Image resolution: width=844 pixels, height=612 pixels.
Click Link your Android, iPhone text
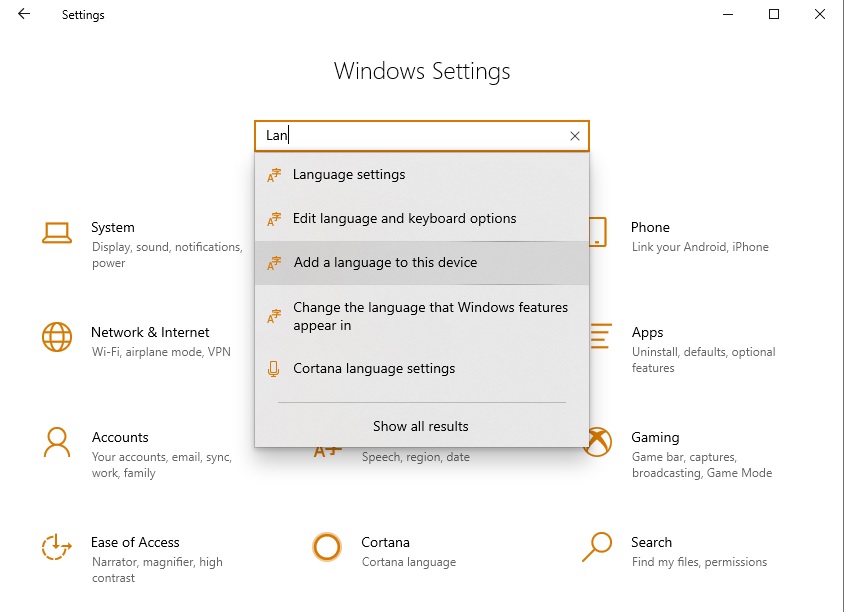(700, 247)
